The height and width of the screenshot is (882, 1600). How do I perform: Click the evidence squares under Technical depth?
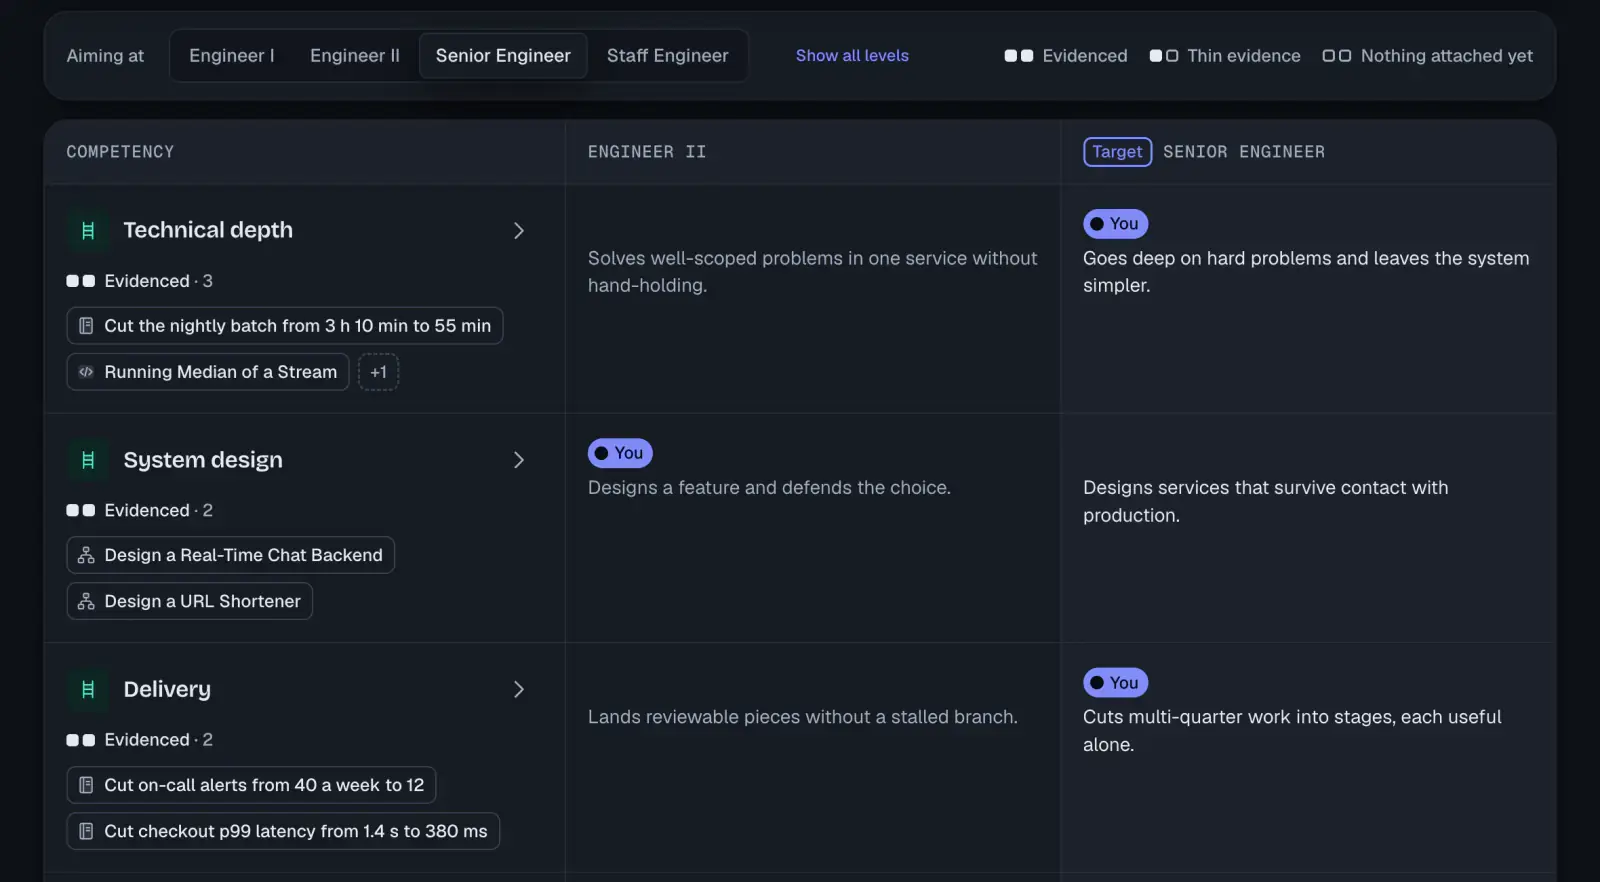pos(80,281)
